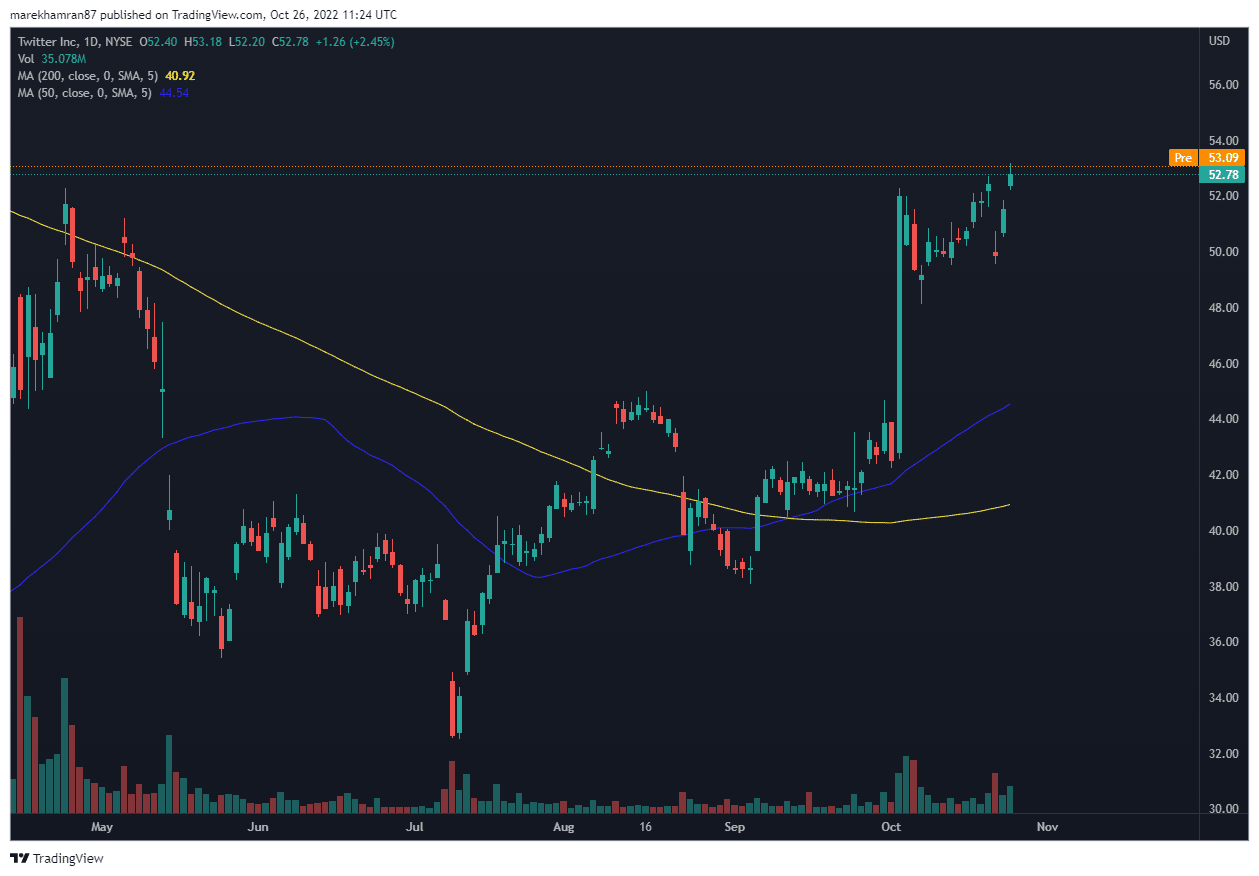The width and height of the screenshot is (1259, 876).
Task: Click the blue 44.54 moving average value
Action: coord(174,93)
